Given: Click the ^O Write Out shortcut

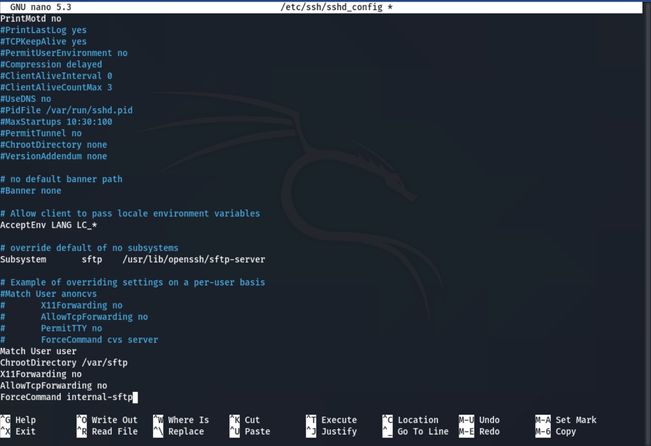Looking at the screenshot, I should coord(107,420).
